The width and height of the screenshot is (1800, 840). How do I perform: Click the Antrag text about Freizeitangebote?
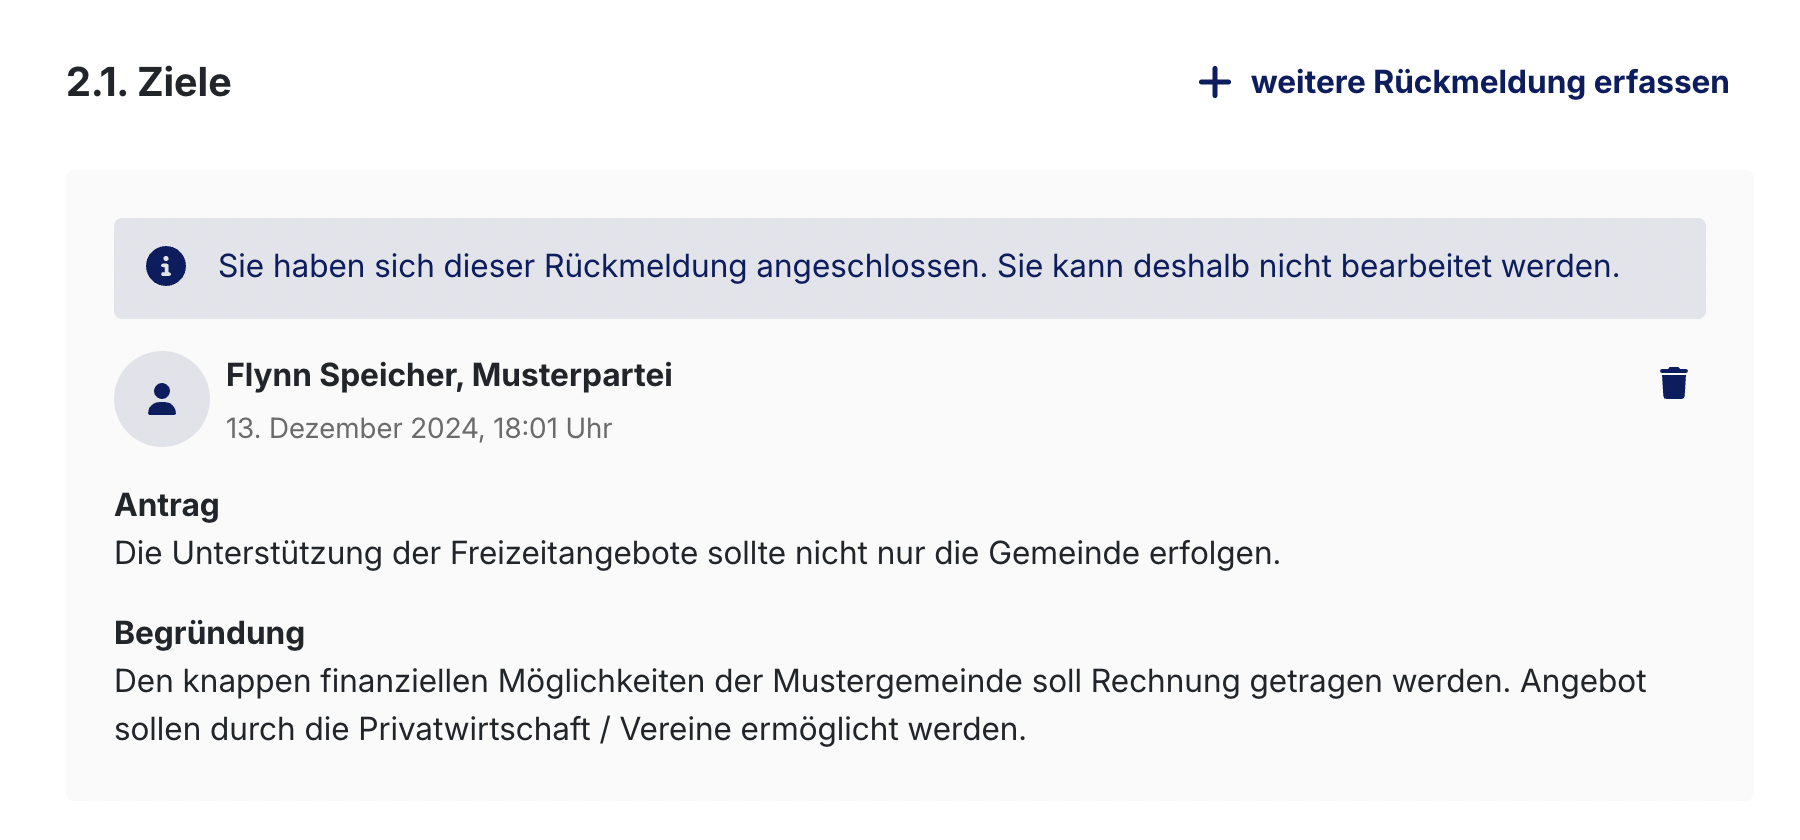[x=697, y=553]
